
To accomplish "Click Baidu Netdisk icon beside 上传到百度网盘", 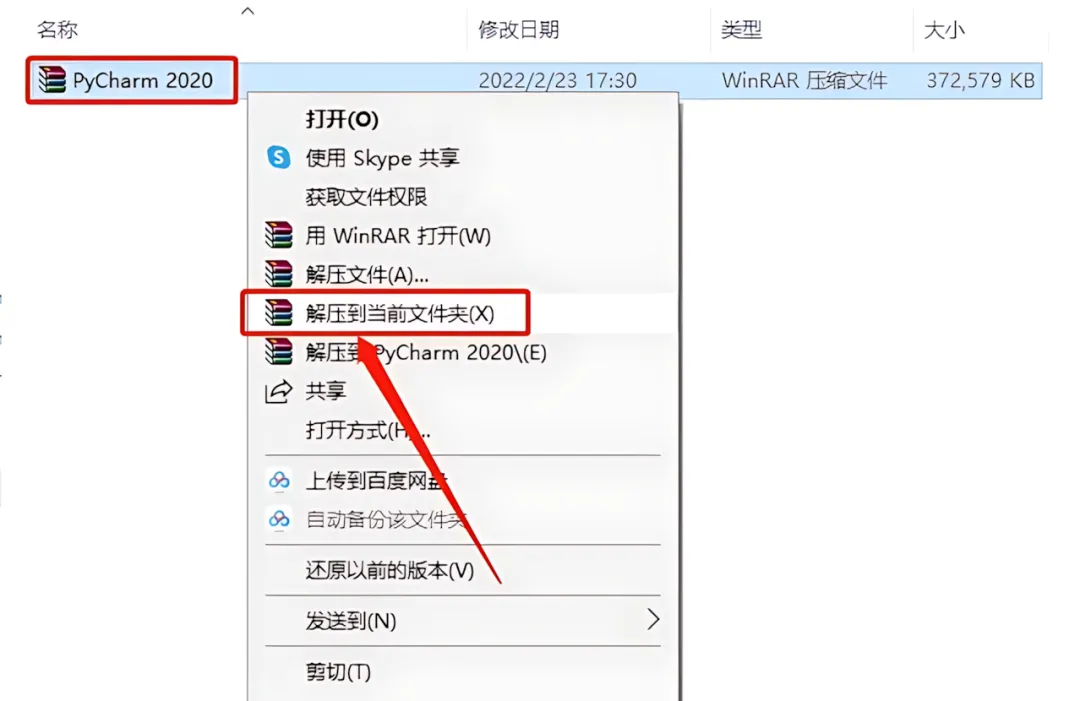I will point(279,480).
